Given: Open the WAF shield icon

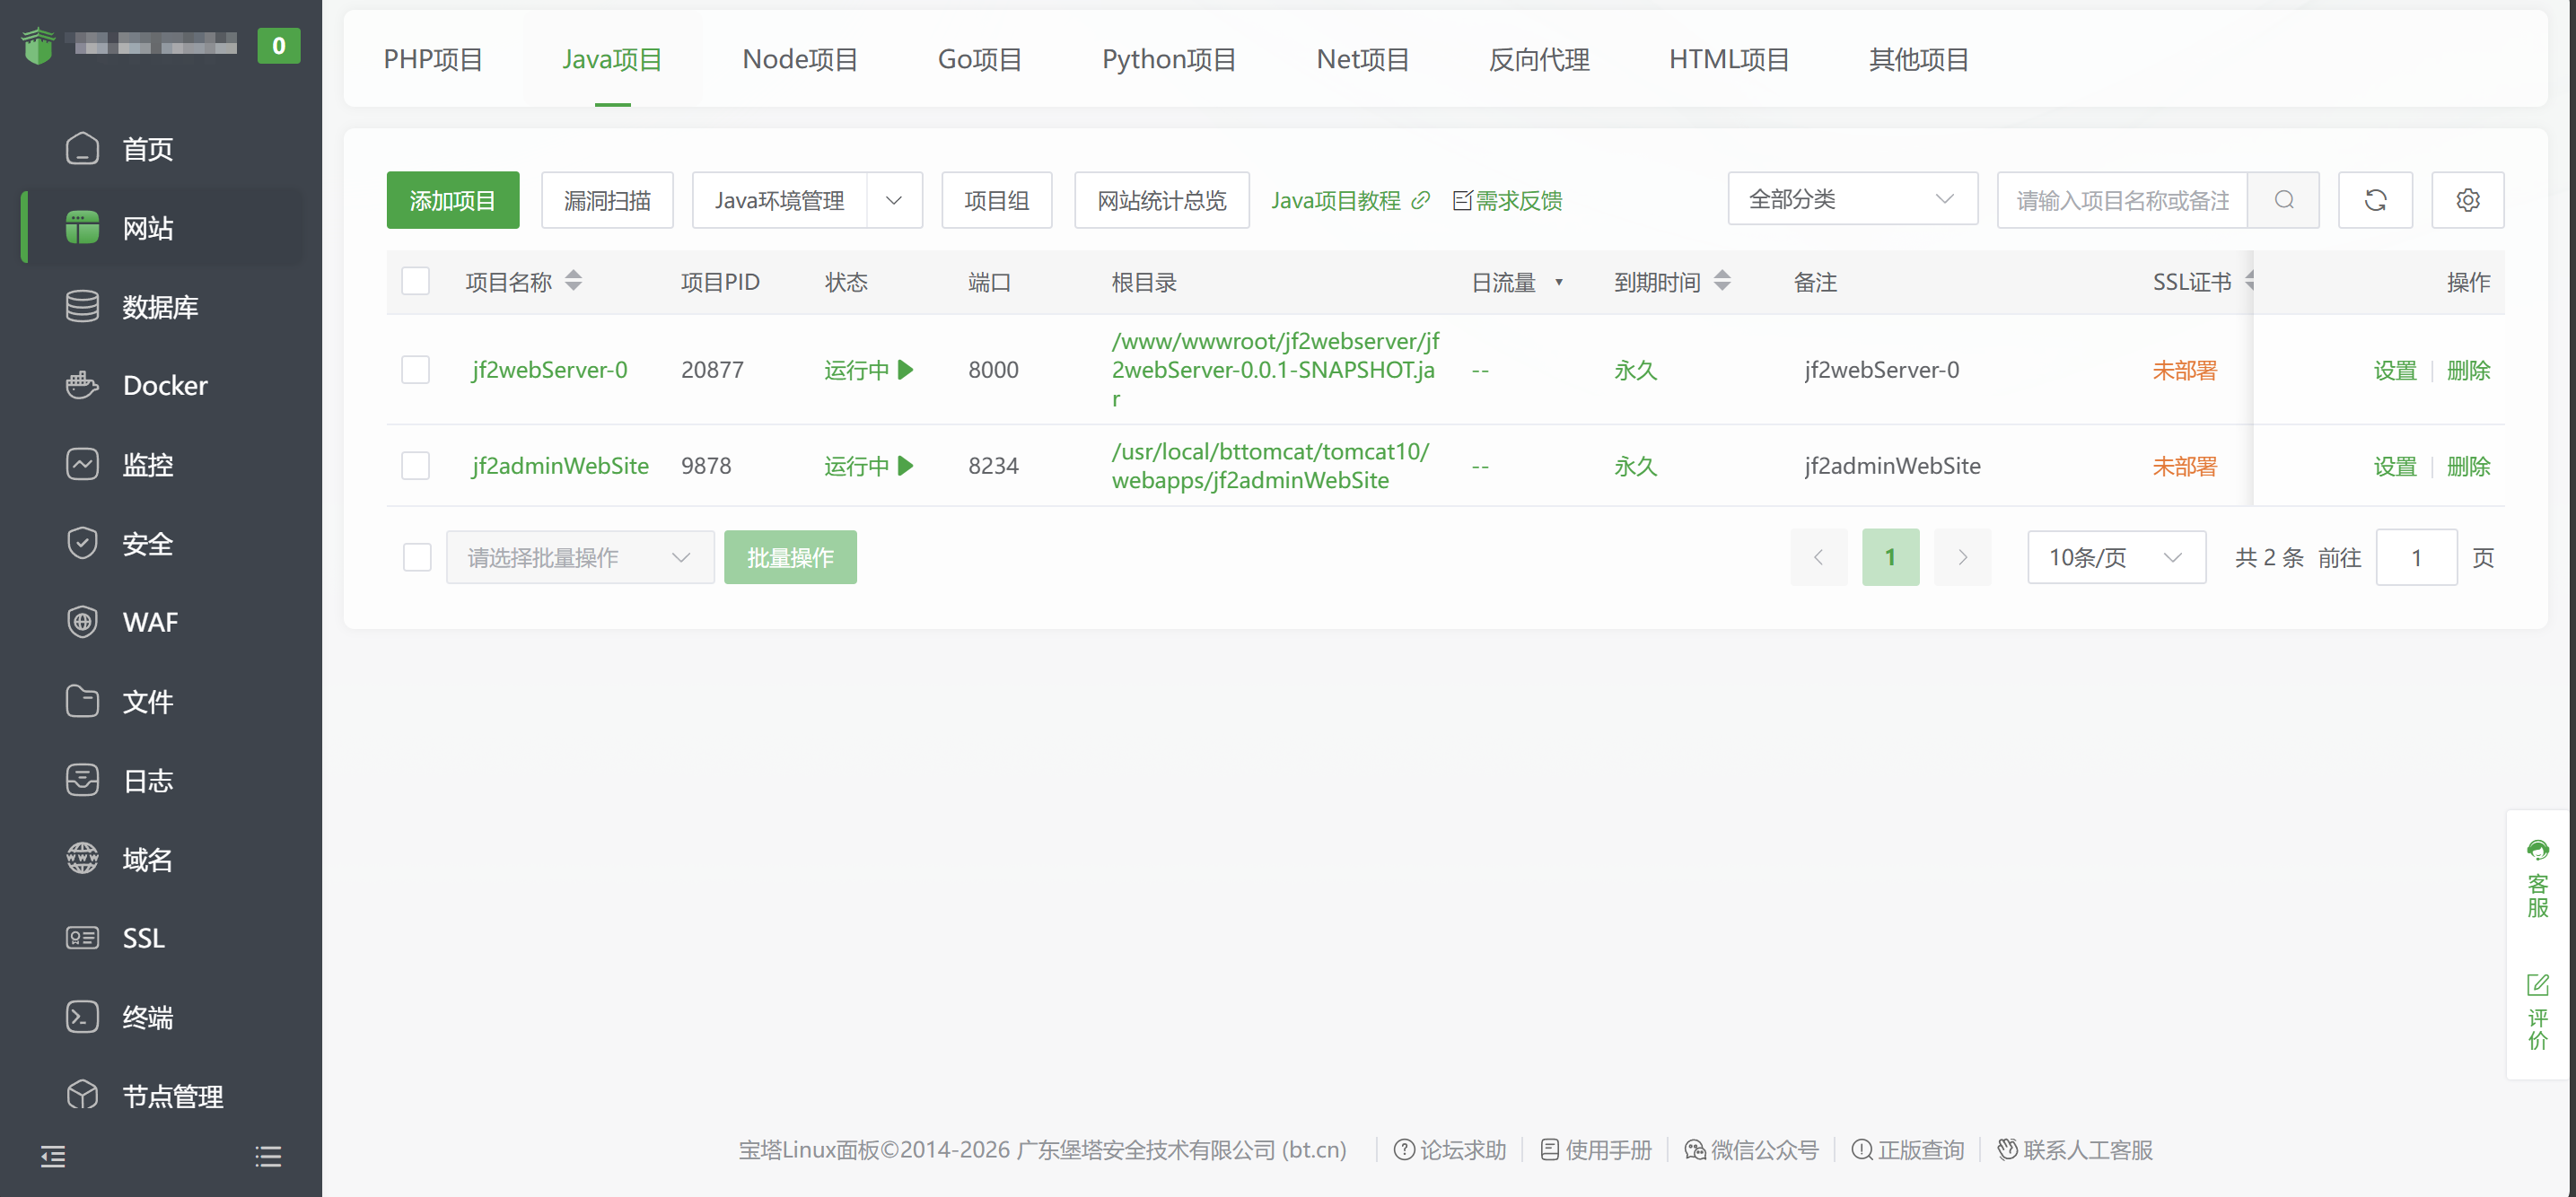Looking at the screenshot, I should 82,622.
